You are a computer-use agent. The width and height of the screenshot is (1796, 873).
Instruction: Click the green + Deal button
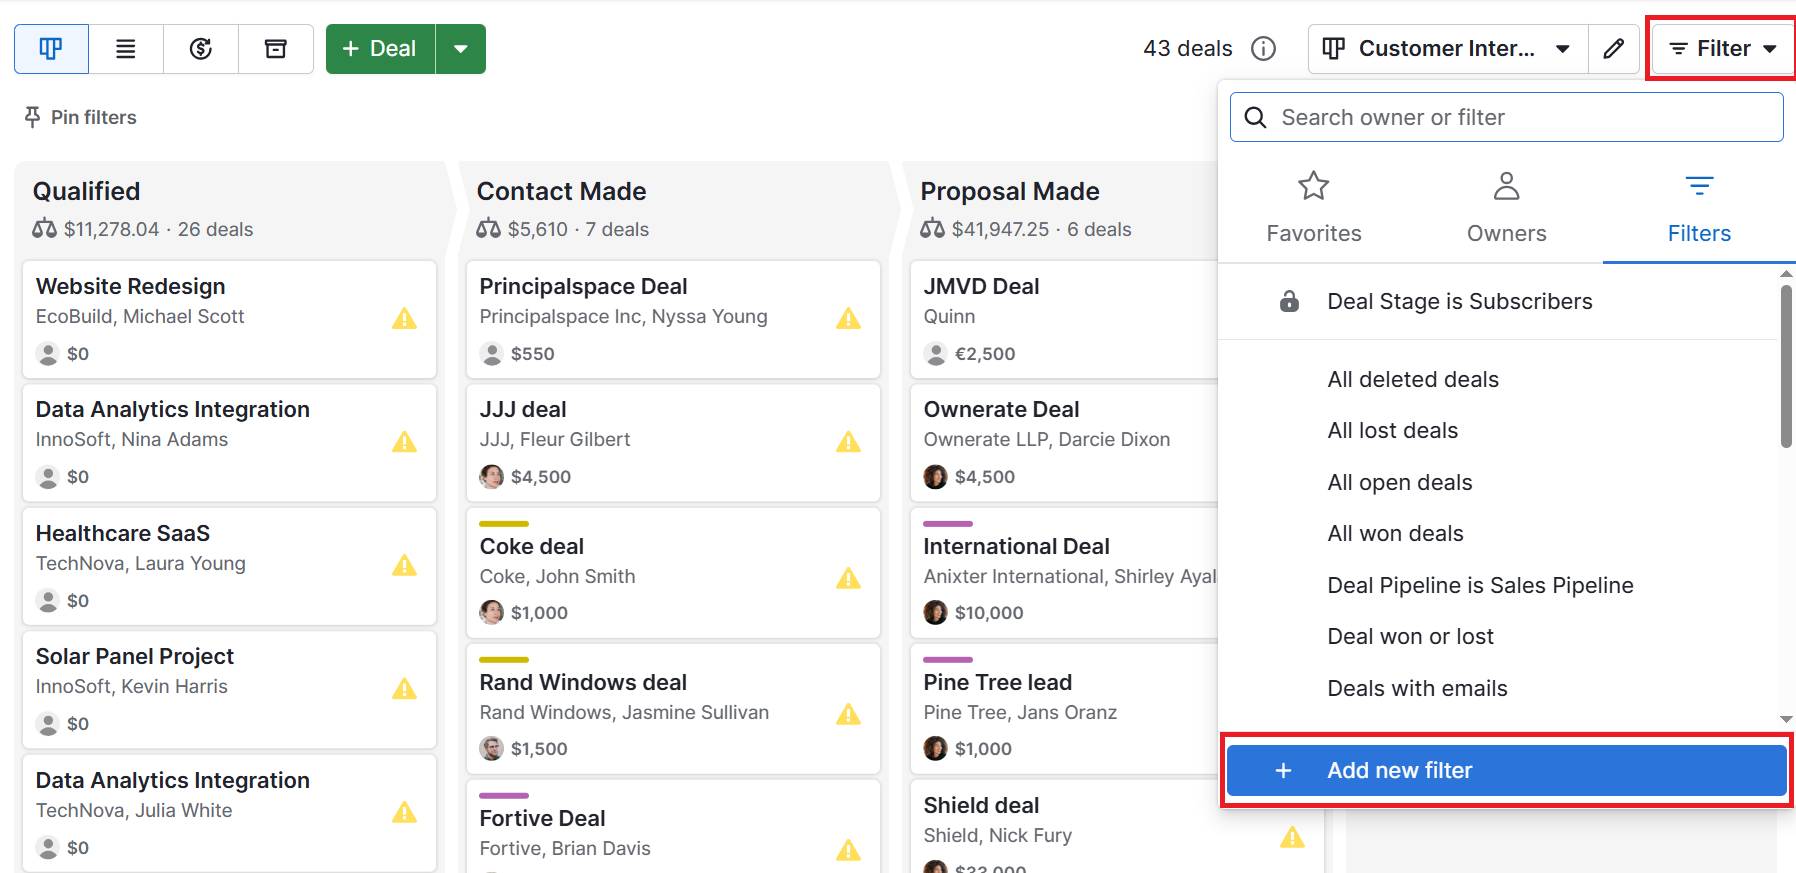pos(380,49)
